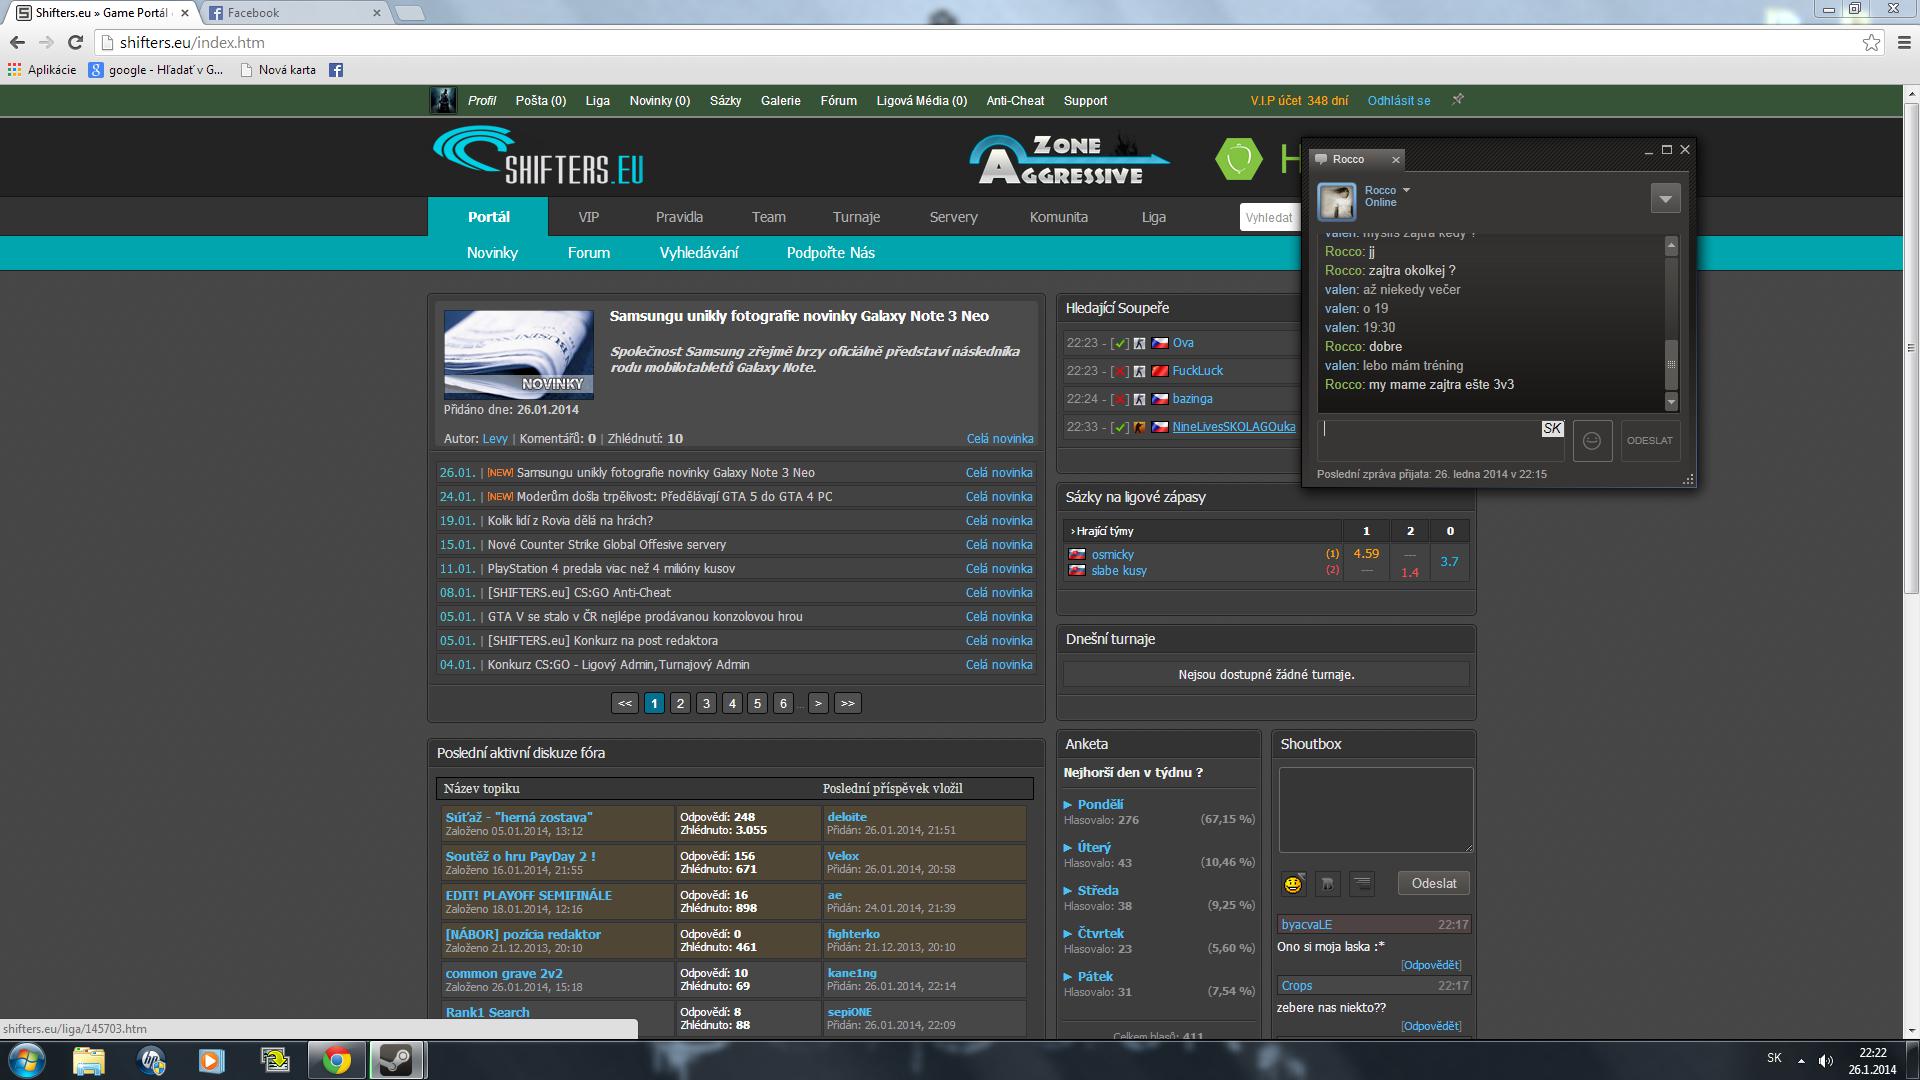Click the 4.59 odds for osmicky
Screen dimensions: 1920x1080
coord(1366,553)
